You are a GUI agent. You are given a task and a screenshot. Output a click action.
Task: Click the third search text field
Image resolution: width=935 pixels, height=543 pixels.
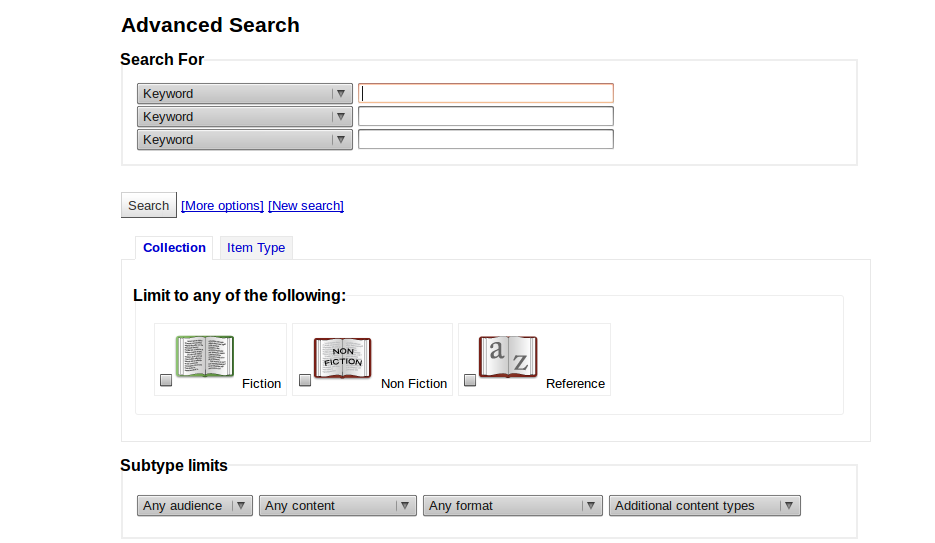(486, 139)
